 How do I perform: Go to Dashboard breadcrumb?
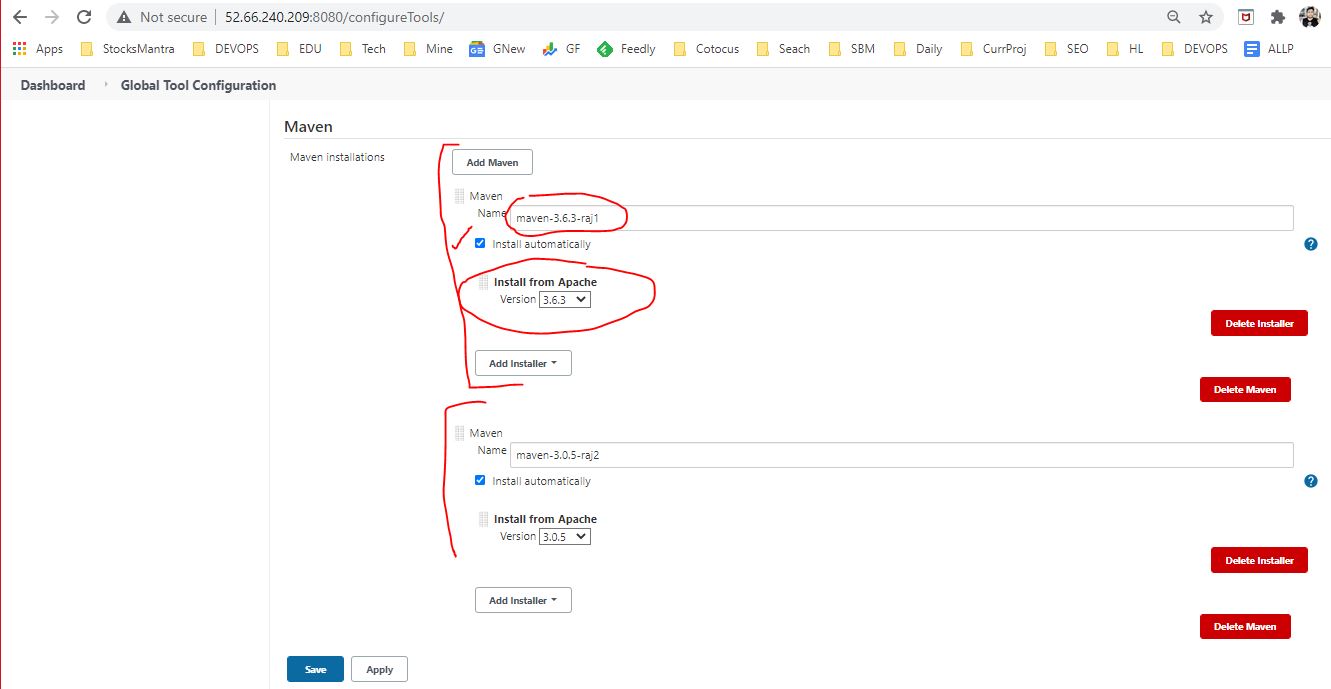click(53, 85)
